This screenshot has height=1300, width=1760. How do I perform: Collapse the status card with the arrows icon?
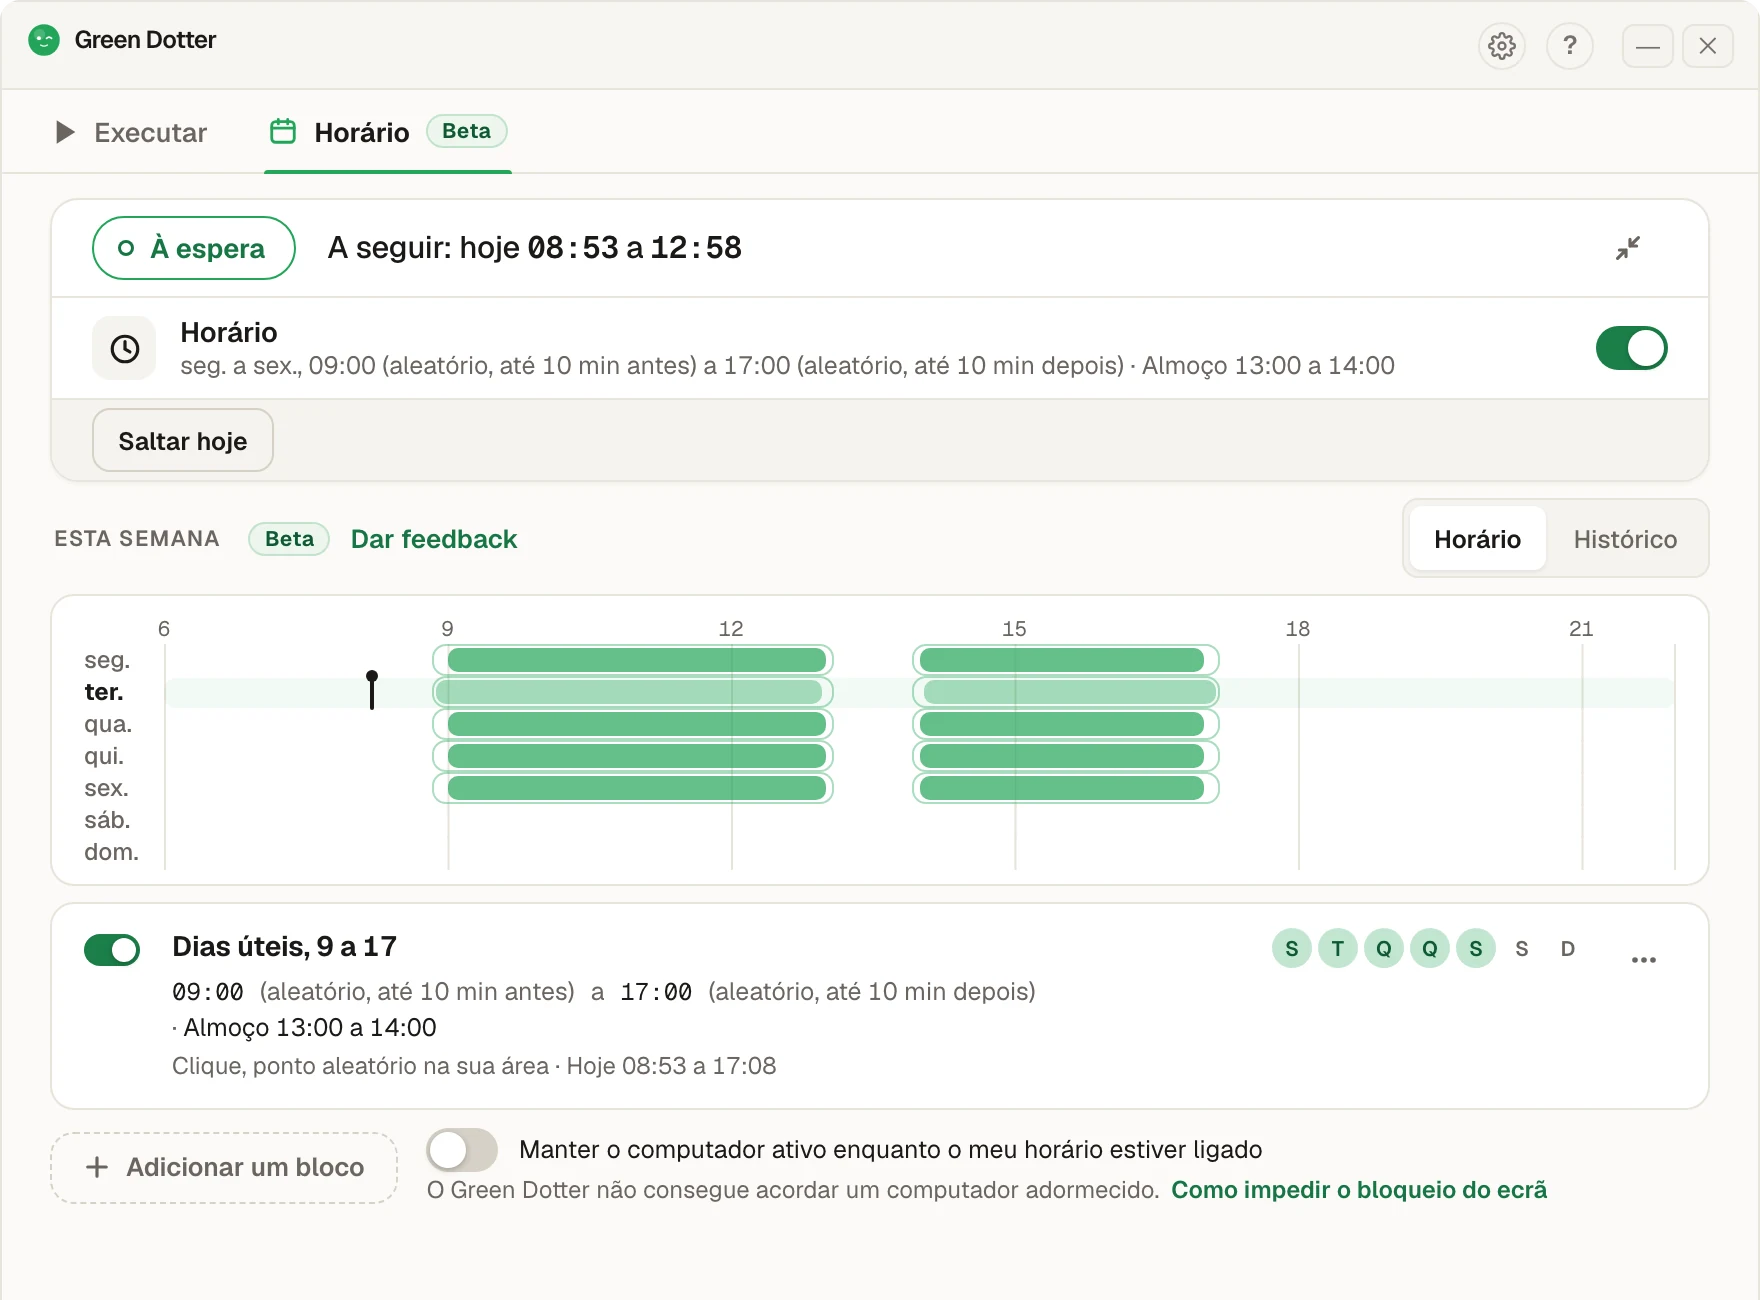click(1628, 248)
